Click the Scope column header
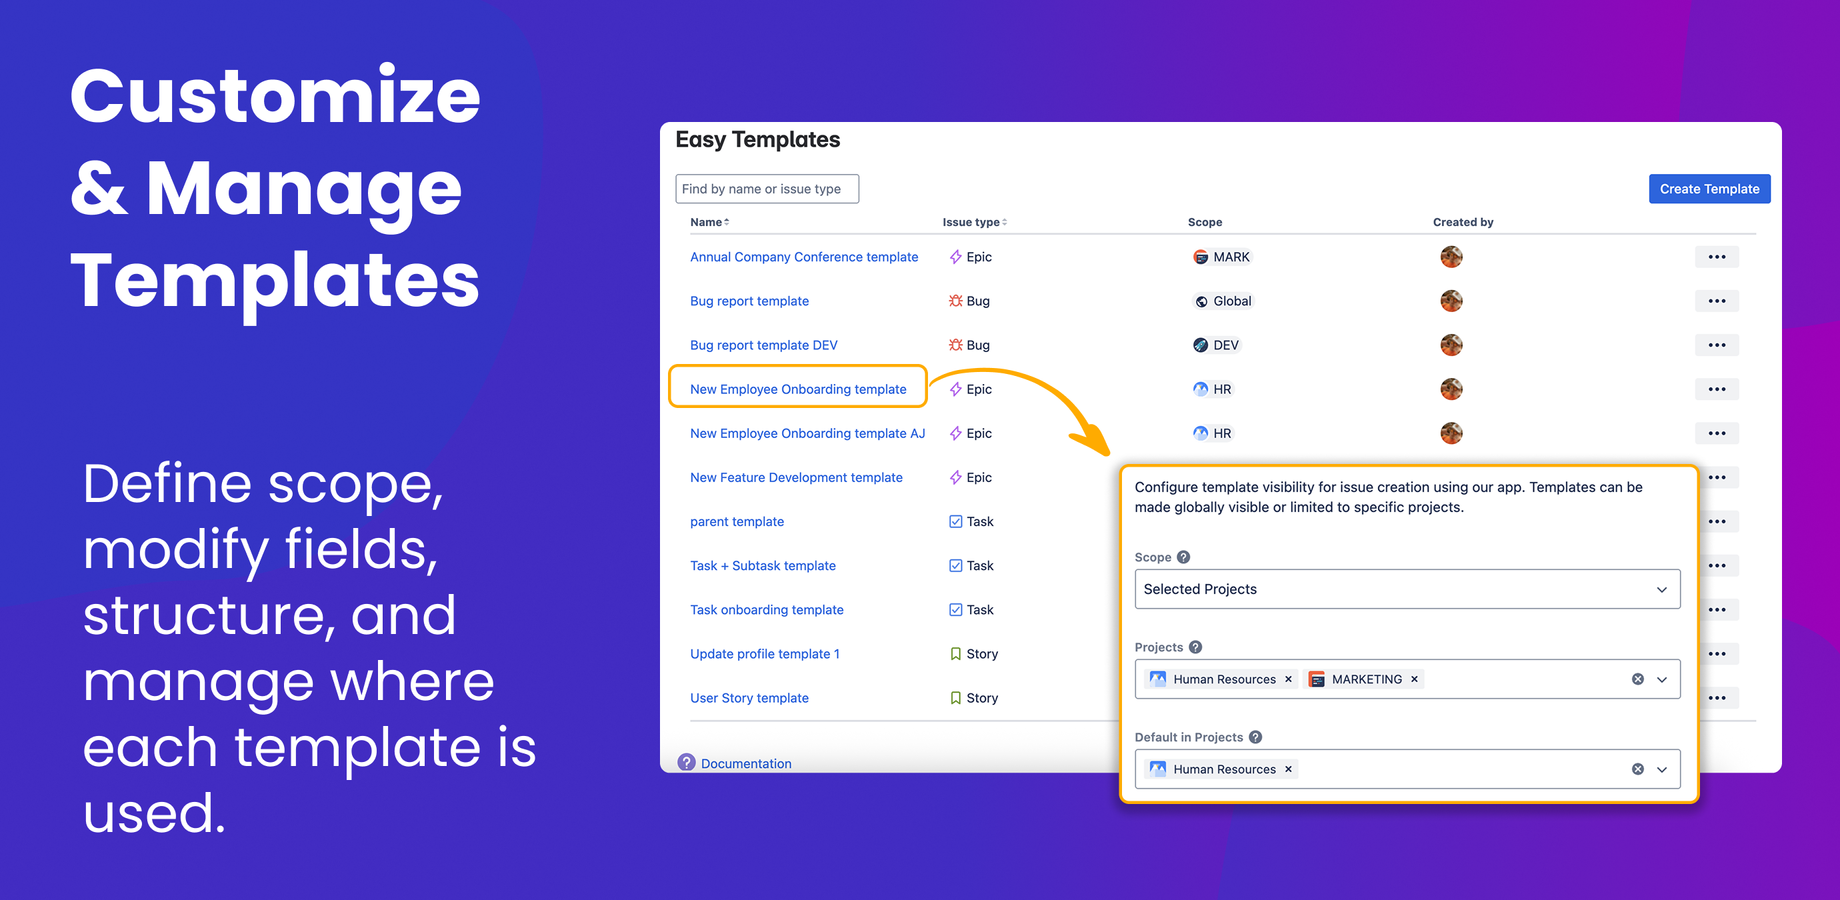Screen dimensions: 1840x900 coord(1205,222)
